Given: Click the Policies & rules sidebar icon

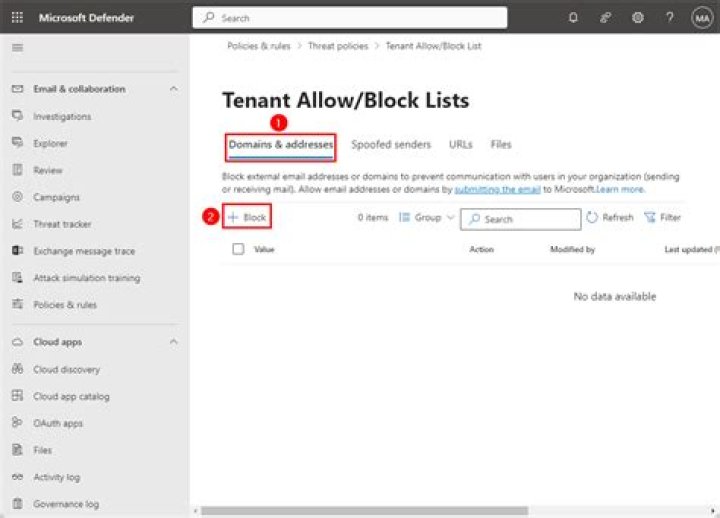Looking at the screenshot, I should coord(17,304).
